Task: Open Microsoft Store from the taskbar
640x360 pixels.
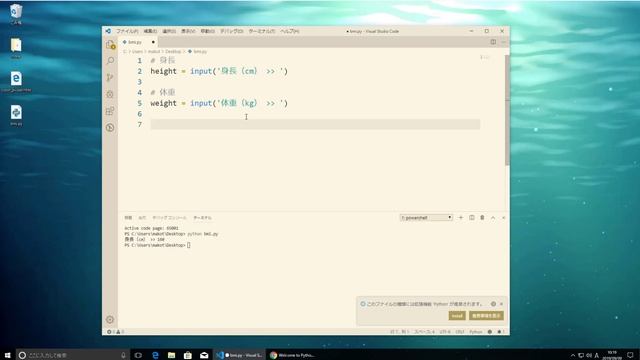Action: coord(188,355)
